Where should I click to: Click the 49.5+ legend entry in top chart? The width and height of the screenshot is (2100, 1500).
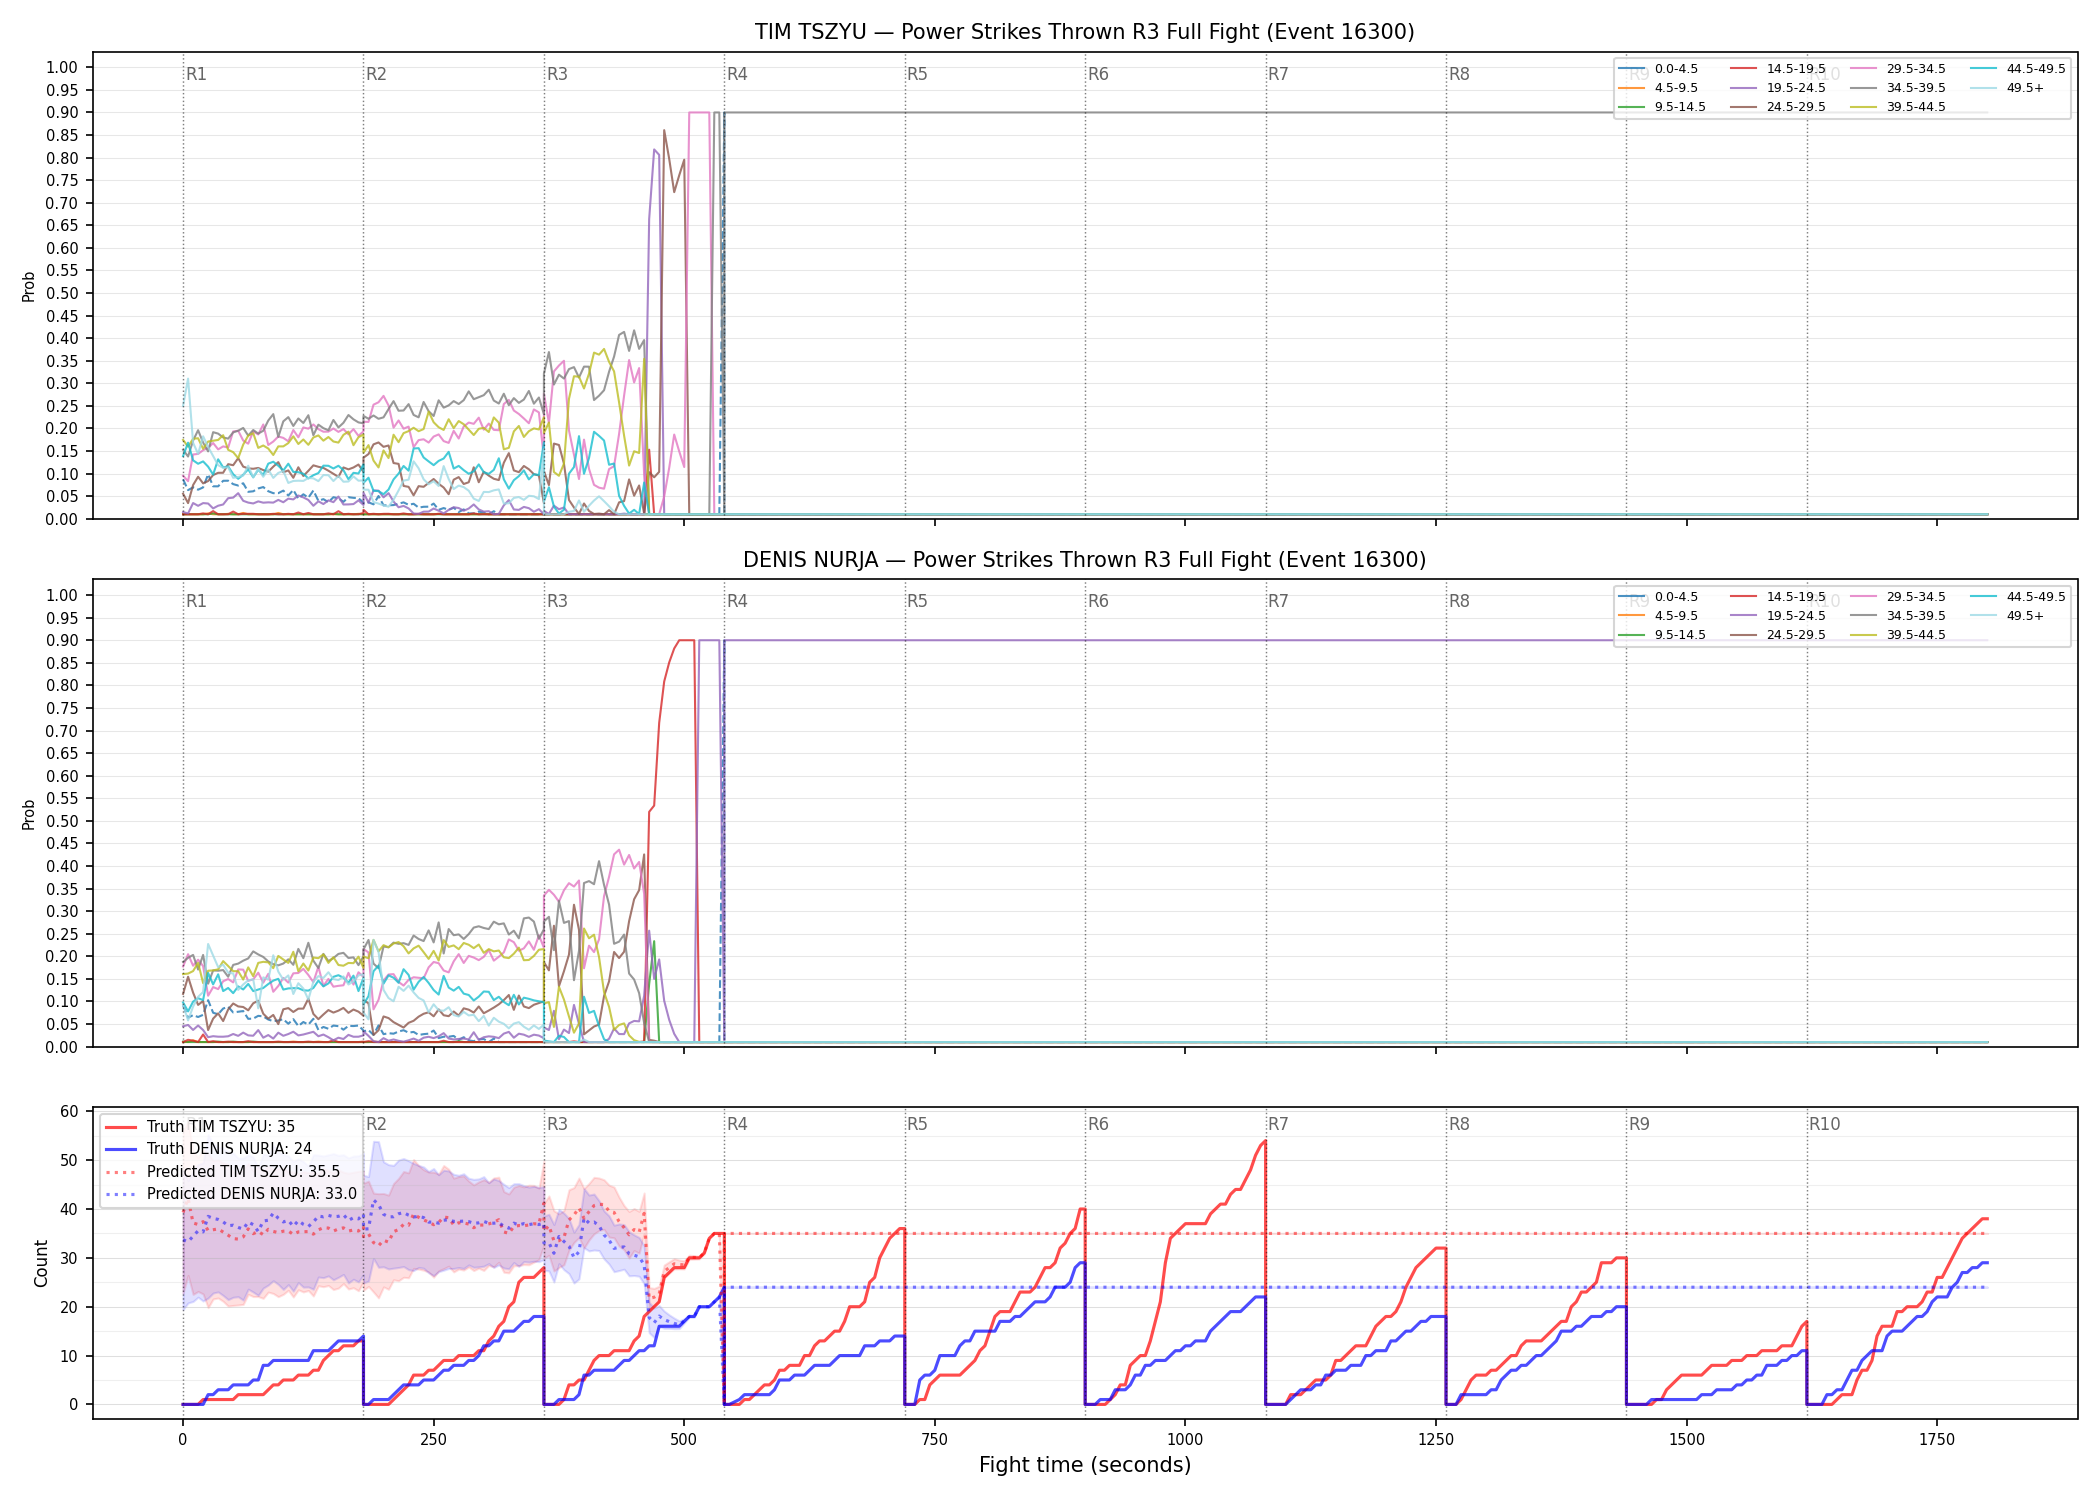pyautogui.click(x=2007, y=88)
